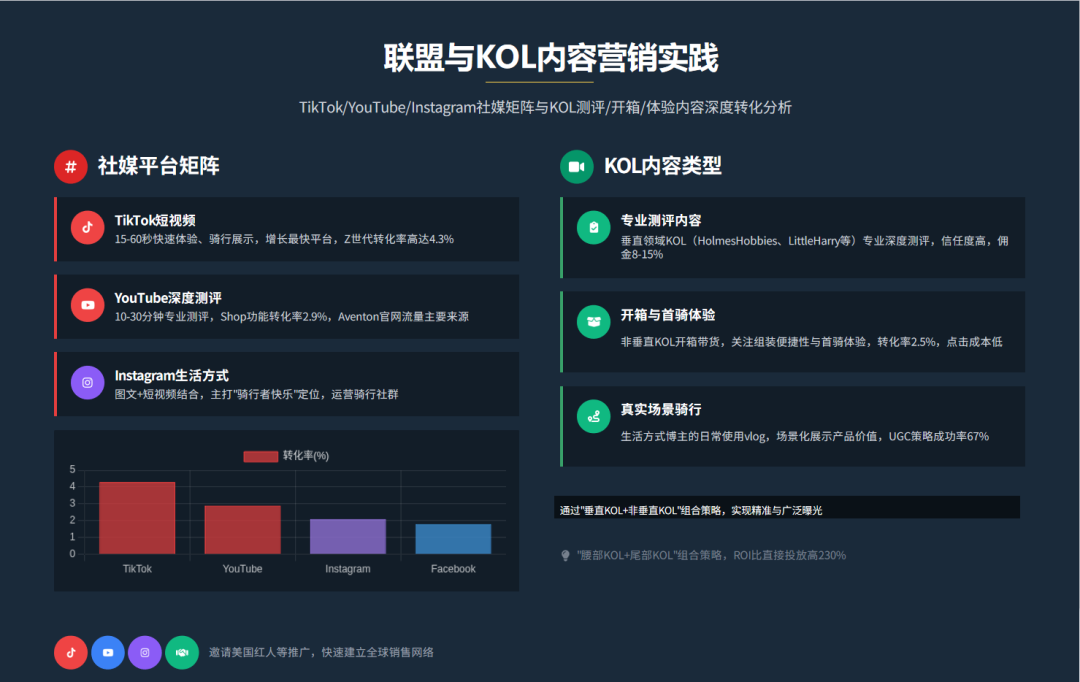Viewport: 1080px width, 682px height.
Task: Click the Instagram生活方式 card title
Action: pyautogui.click(x=172, y=375)
